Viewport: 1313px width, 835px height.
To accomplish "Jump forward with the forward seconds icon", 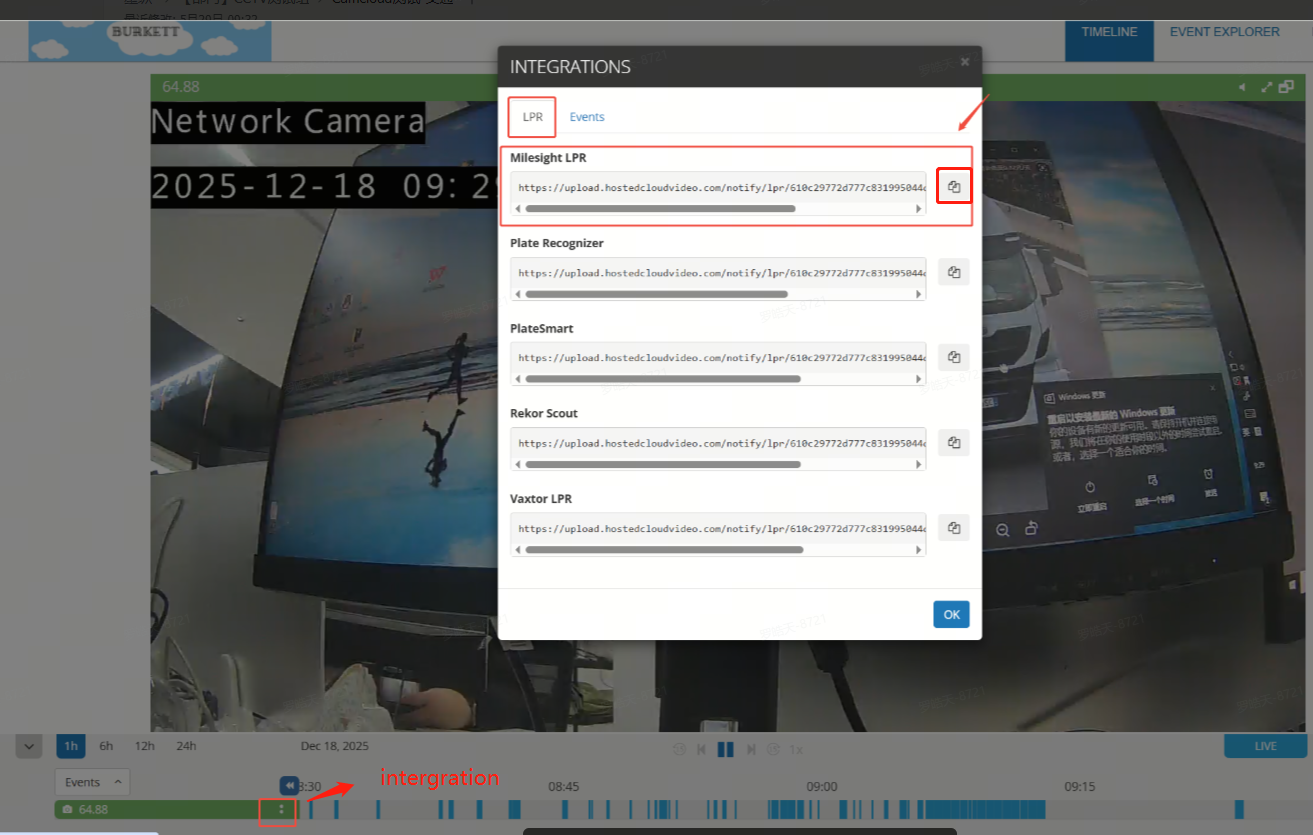I will pyautogui.click(x=773, y=749).
